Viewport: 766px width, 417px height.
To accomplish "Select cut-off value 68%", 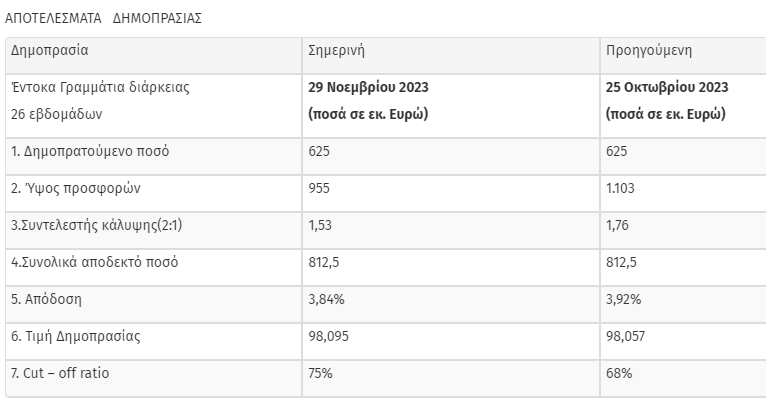I will pos(619,374).
